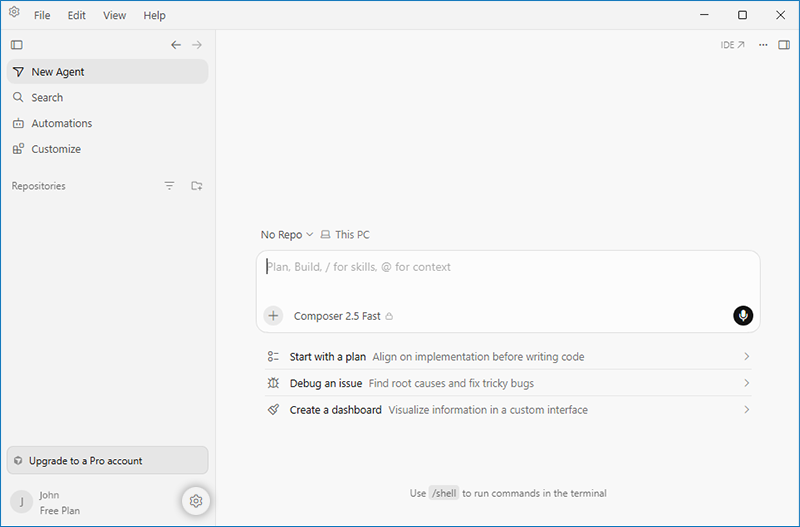Toggle the left sidebar panel icon
The image size is (800, 527).
(17, 45)
